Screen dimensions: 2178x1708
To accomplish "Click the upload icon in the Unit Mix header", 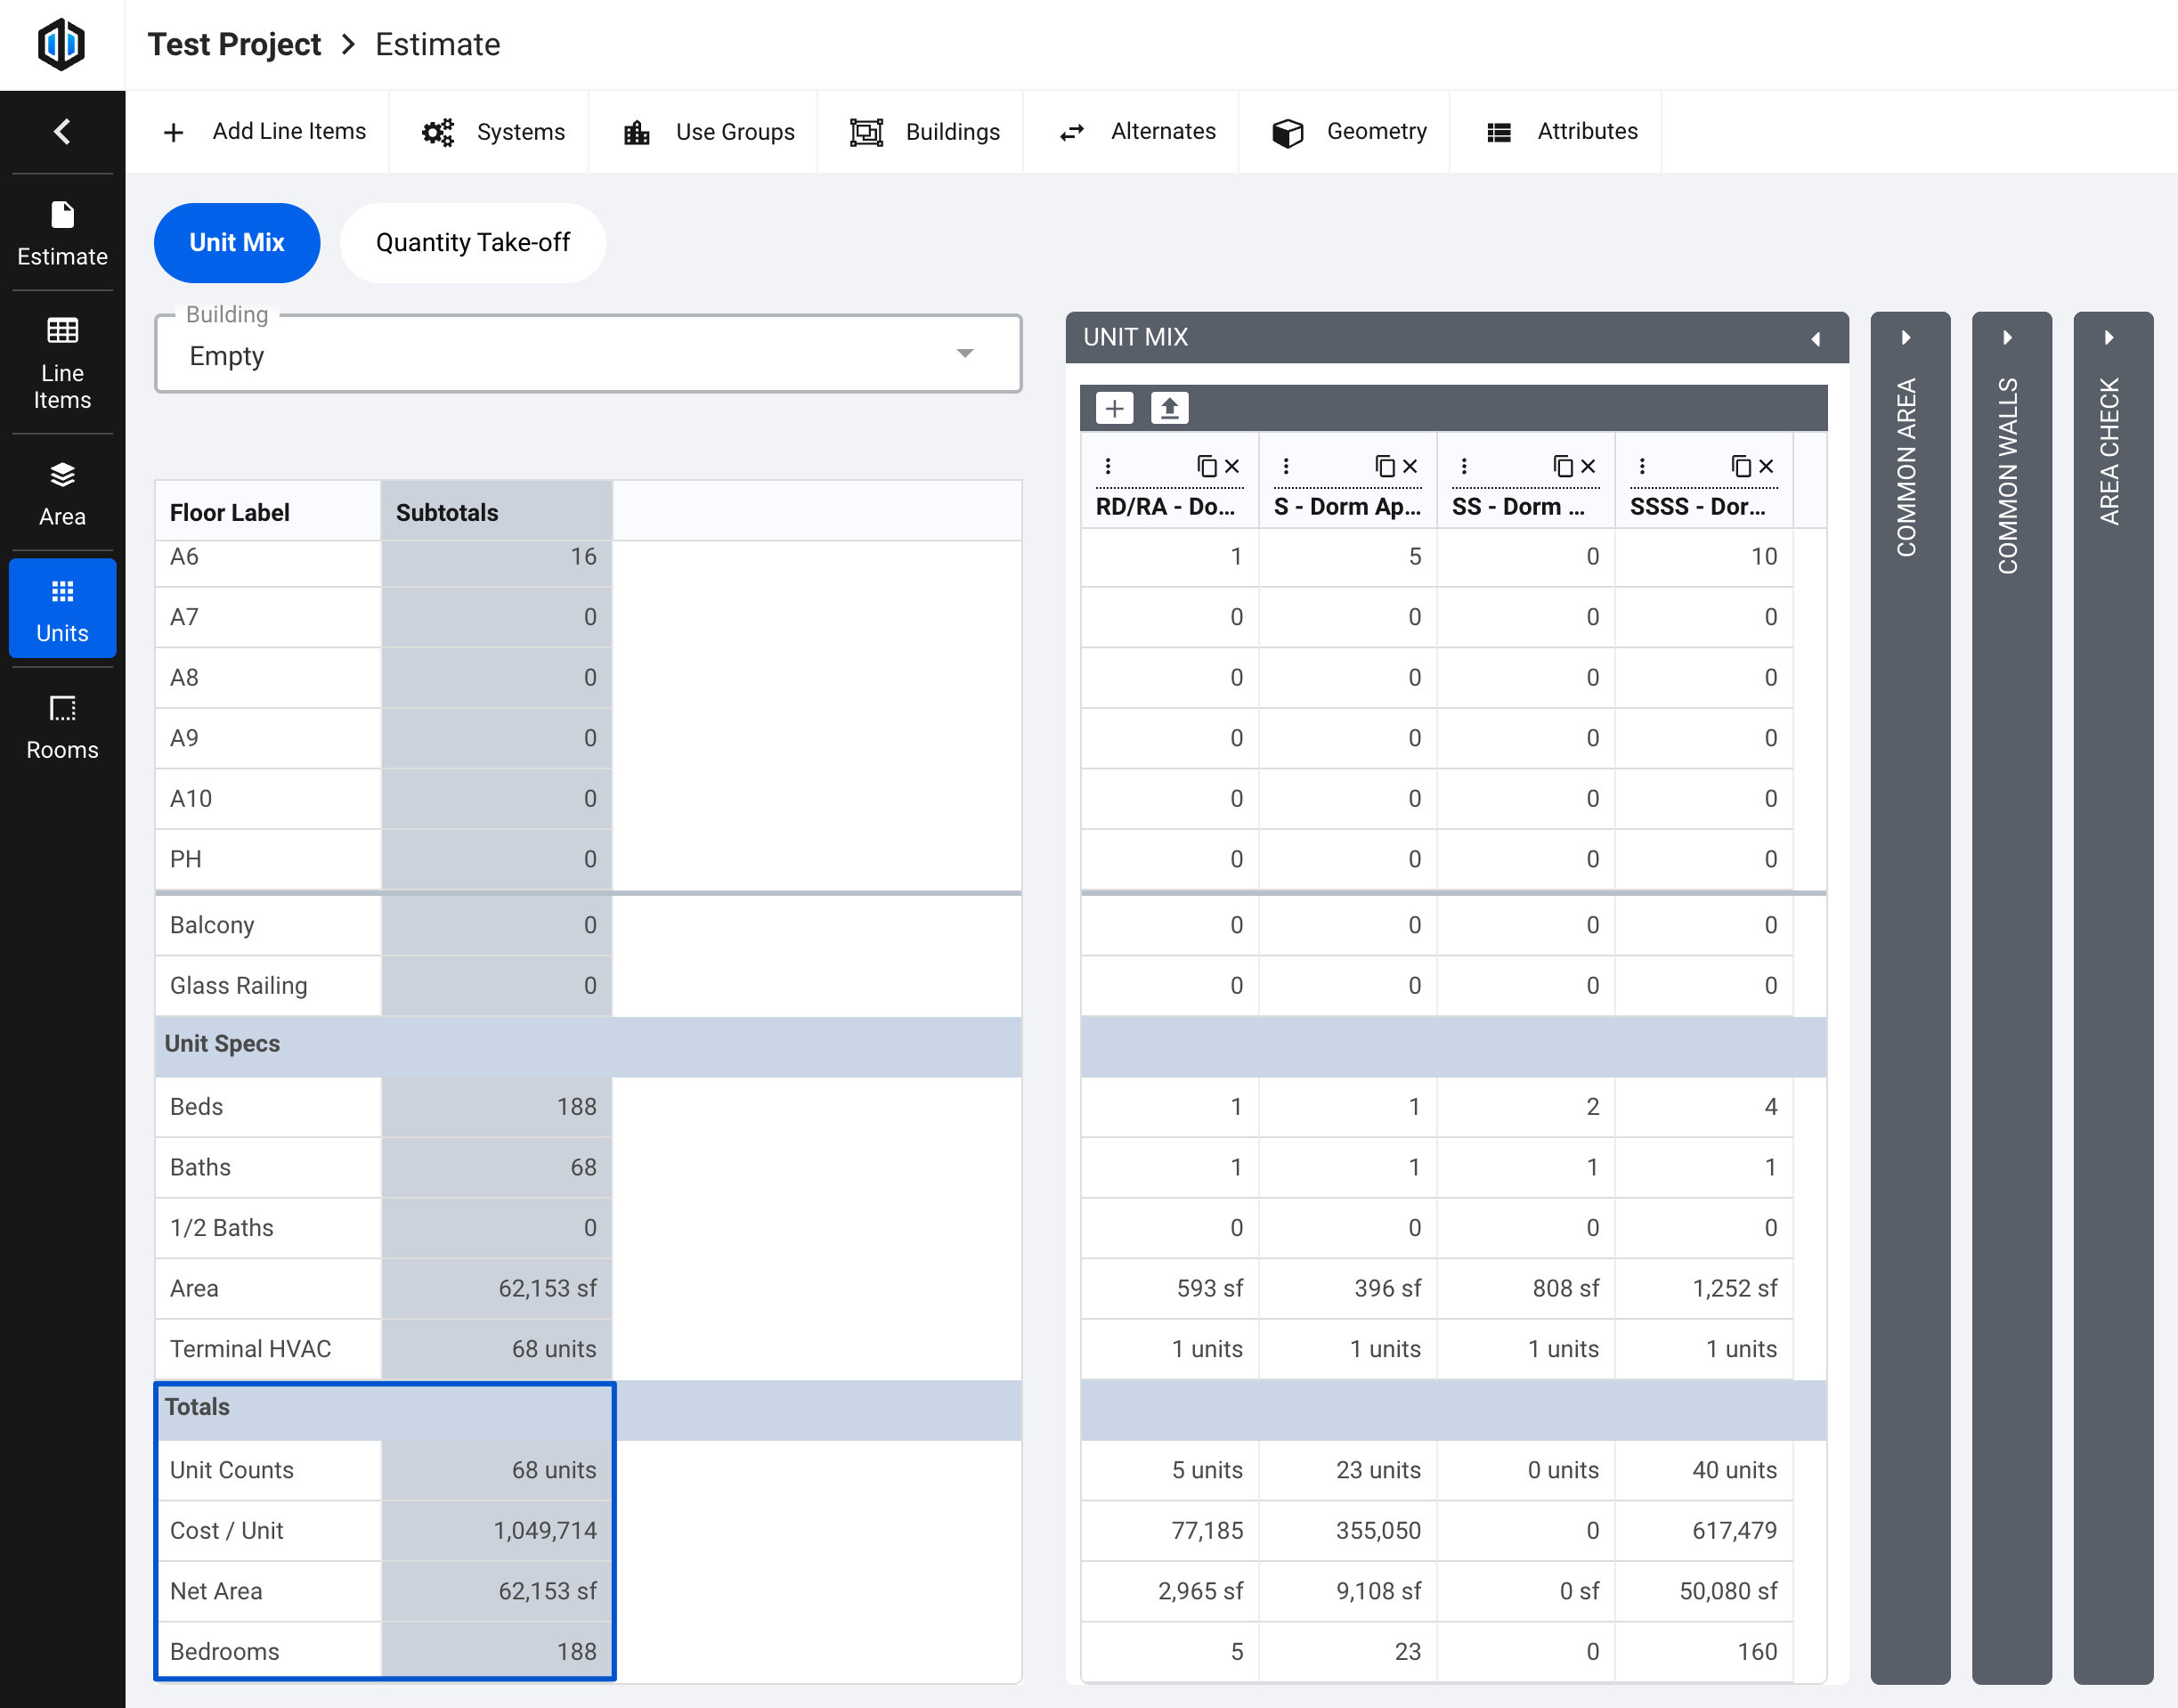I will [x=1169, y=408].
